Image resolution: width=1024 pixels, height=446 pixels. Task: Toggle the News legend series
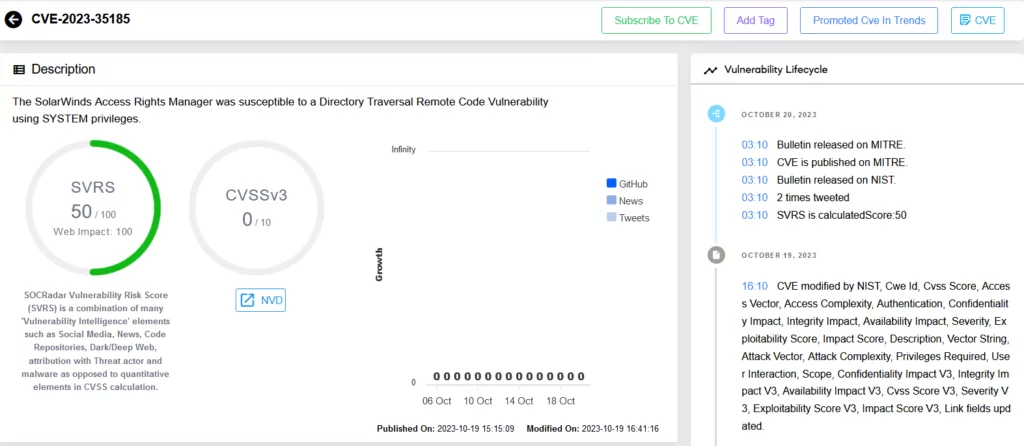pos(624,201)
